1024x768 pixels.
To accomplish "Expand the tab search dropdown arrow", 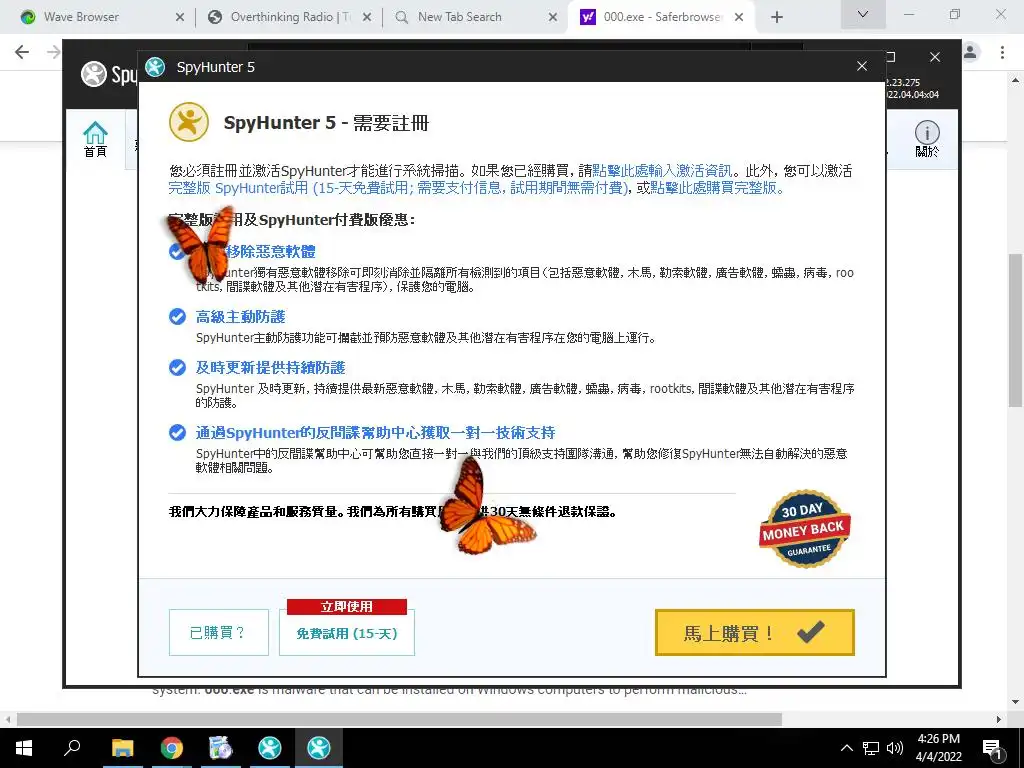I will [863, 14].
